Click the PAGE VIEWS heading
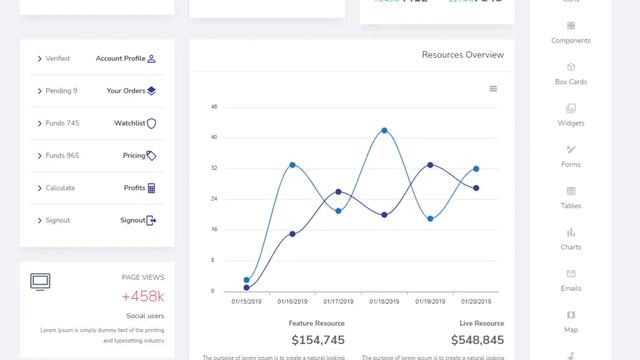 coord(143,278)
